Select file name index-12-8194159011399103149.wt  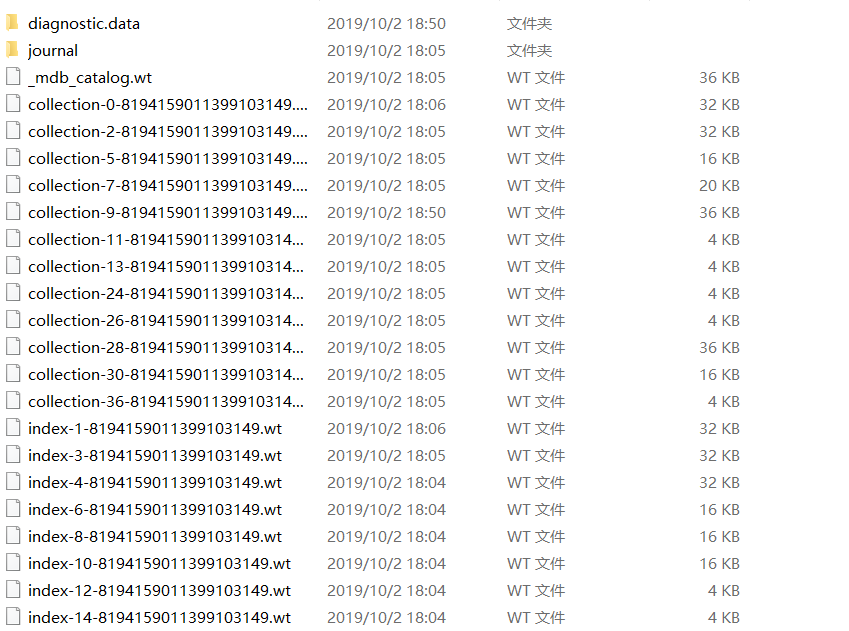click(x=159, y=591)
